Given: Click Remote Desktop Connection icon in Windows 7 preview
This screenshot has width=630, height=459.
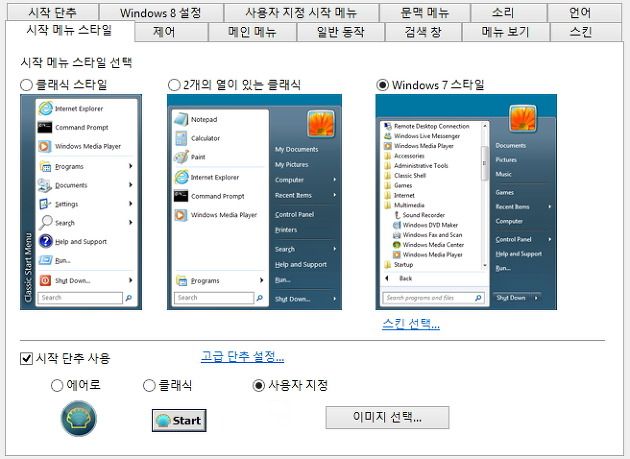Looking at the screenshot, I should 388,126.
